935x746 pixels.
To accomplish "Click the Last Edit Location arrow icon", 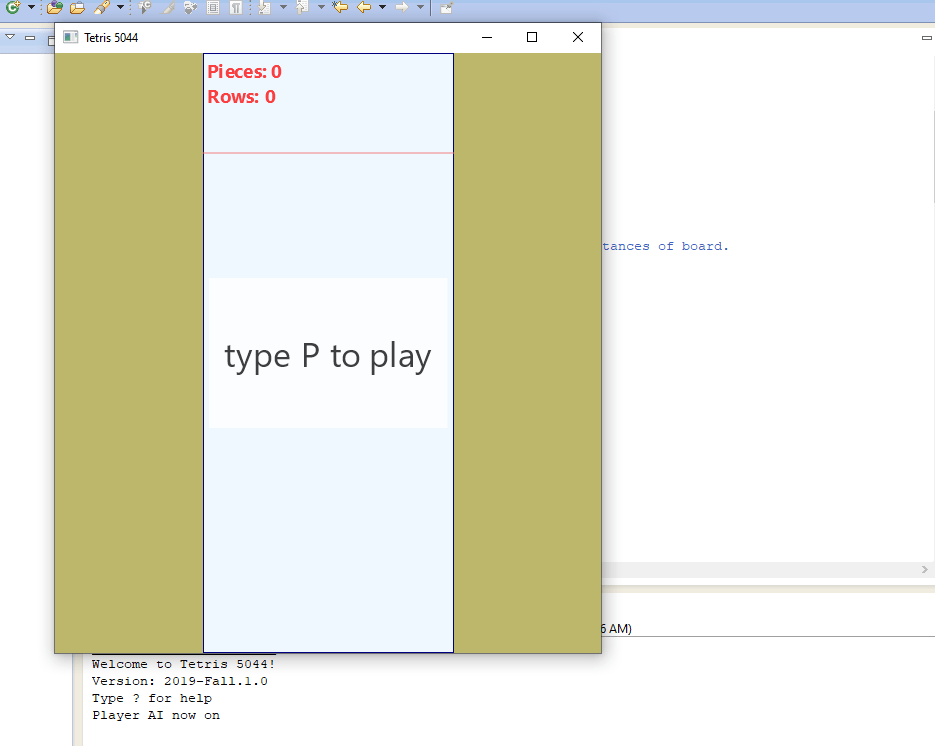I will pyautogui.click(x=340, y=7).
